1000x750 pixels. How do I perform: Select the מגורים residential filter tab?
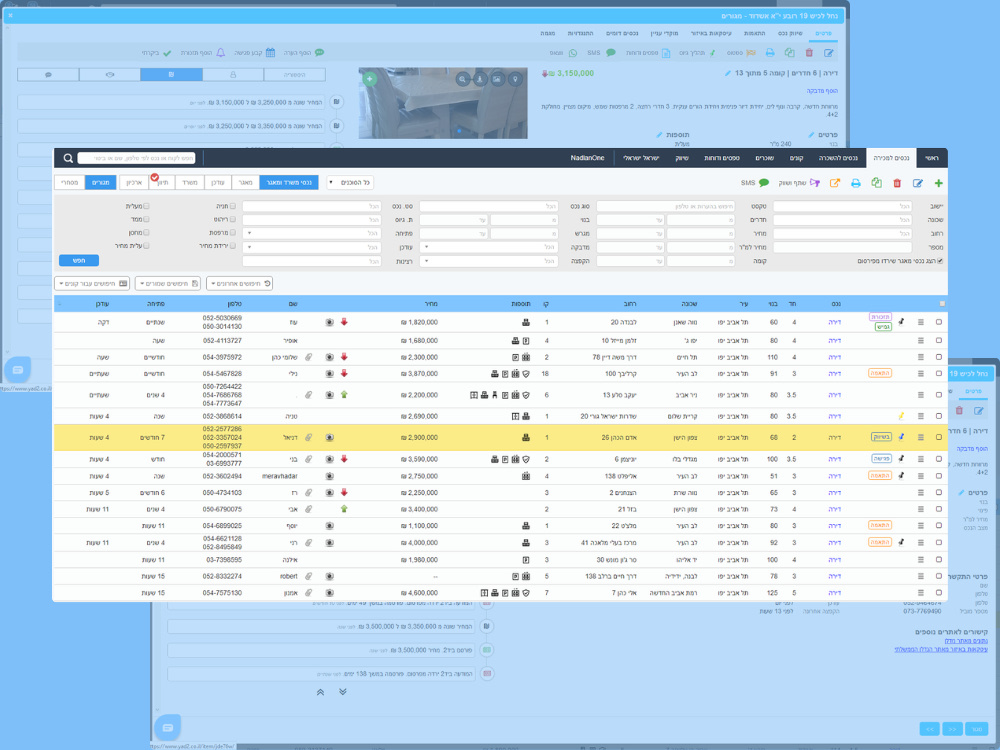tap(101, 183)
